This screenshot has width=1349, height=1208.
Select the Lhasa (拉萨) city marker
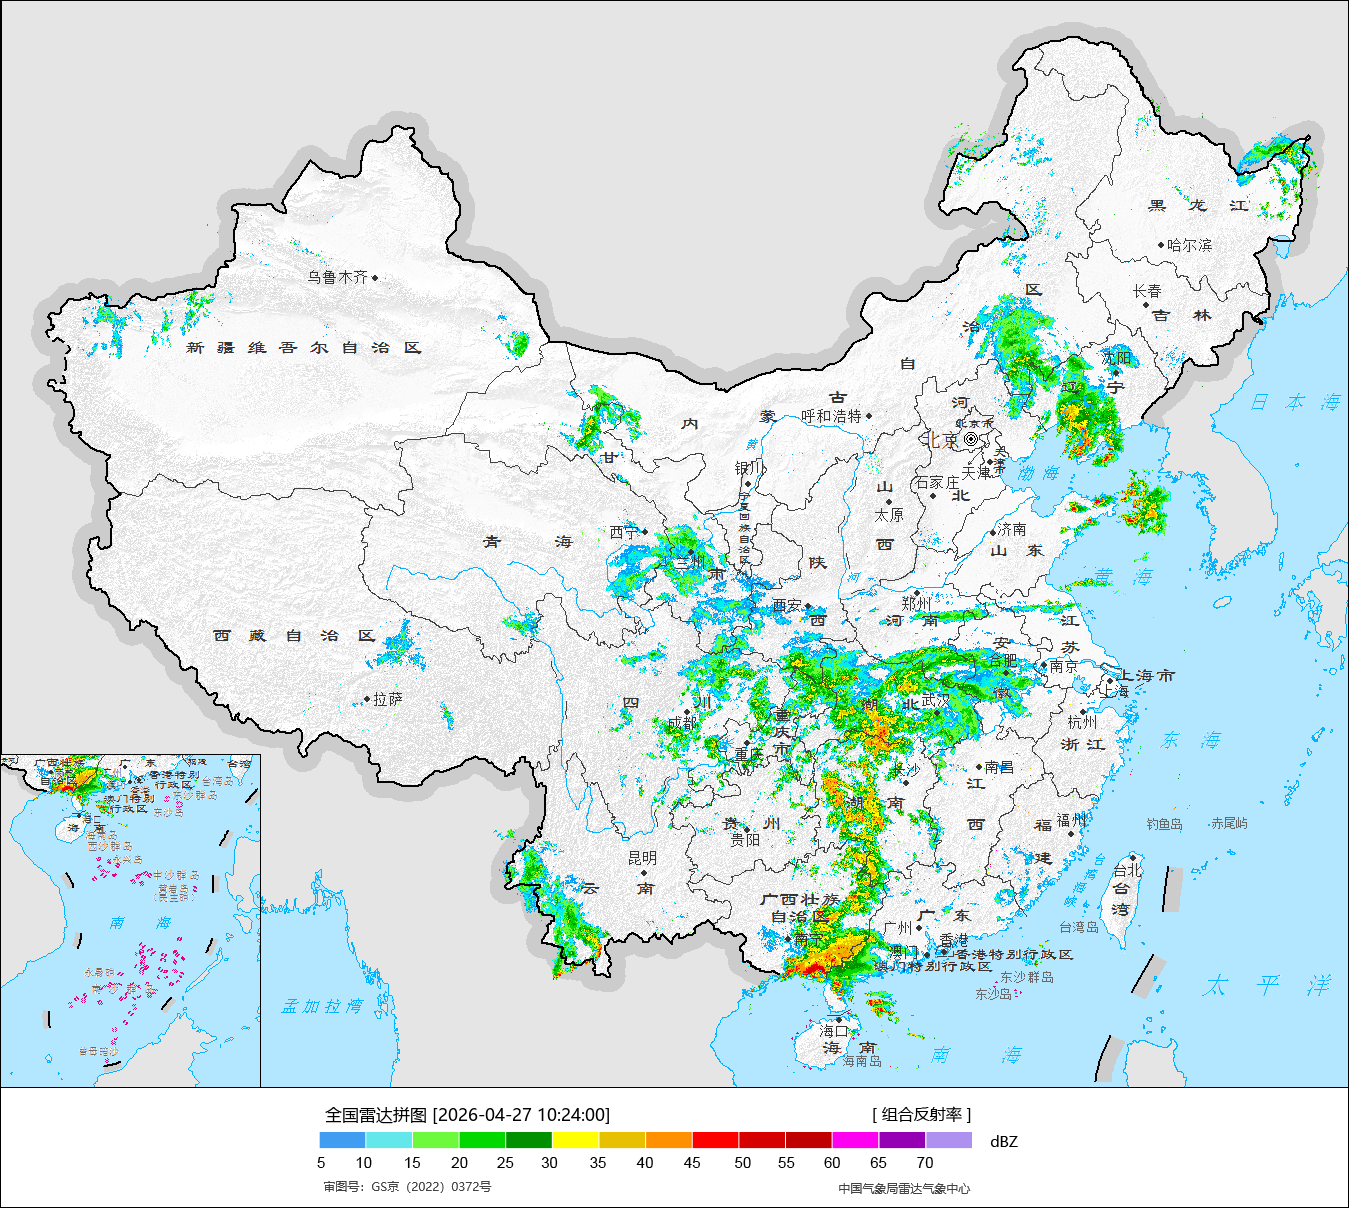367,700
